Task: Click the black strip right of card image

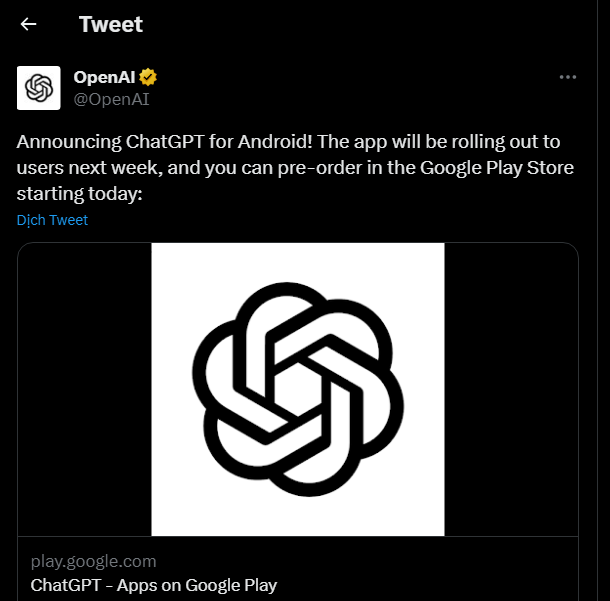Action: coord(510,390)
